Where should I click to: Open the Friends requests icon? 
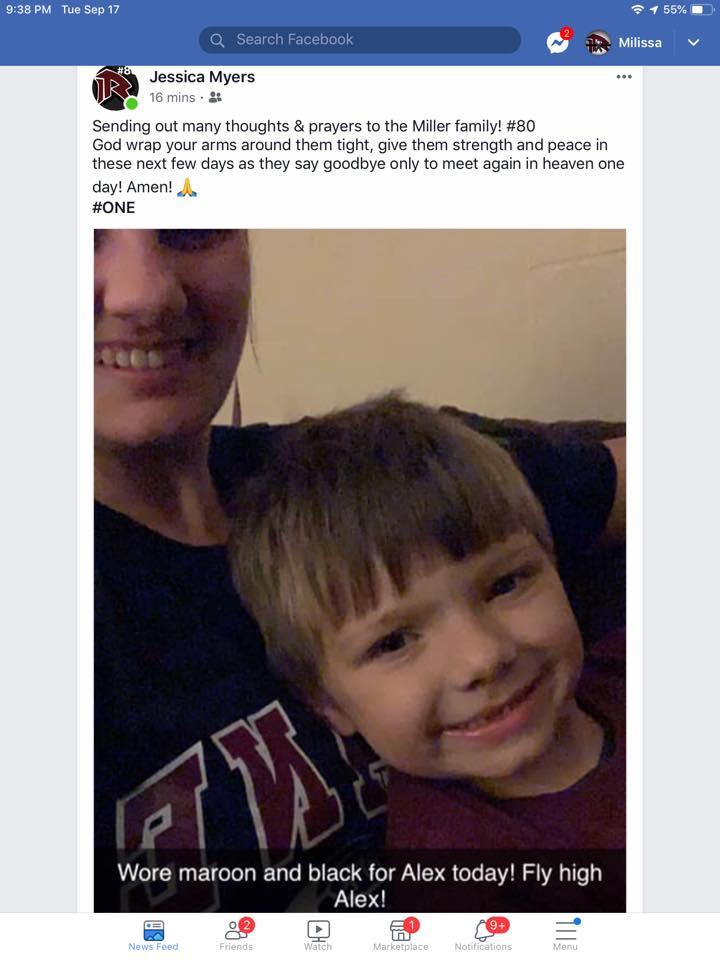tap(236, 934)
